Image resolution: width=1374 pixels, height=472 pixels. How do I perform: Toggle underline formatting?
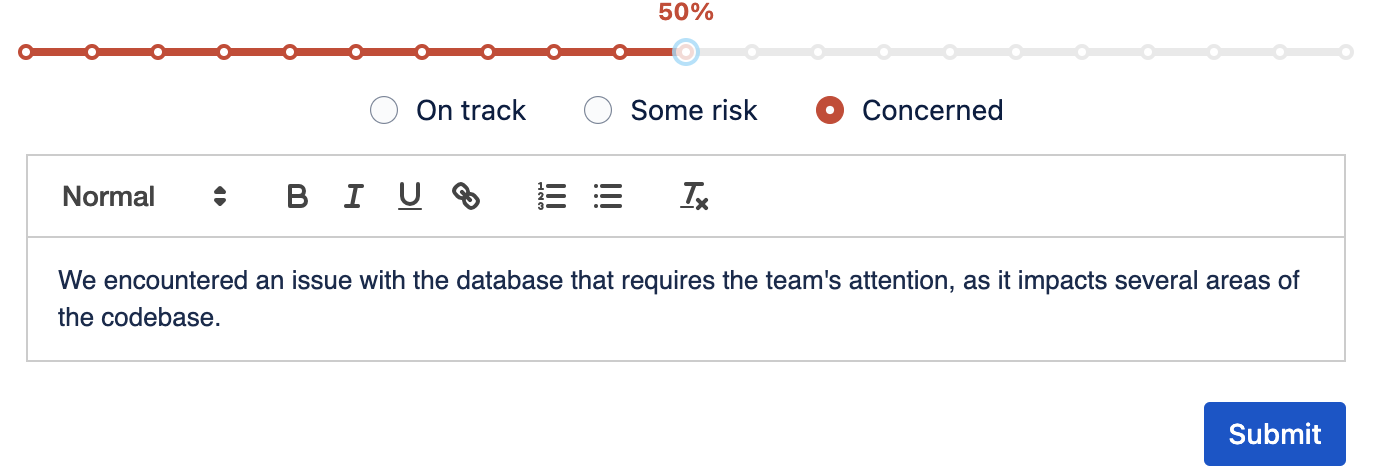click(410, 196)
